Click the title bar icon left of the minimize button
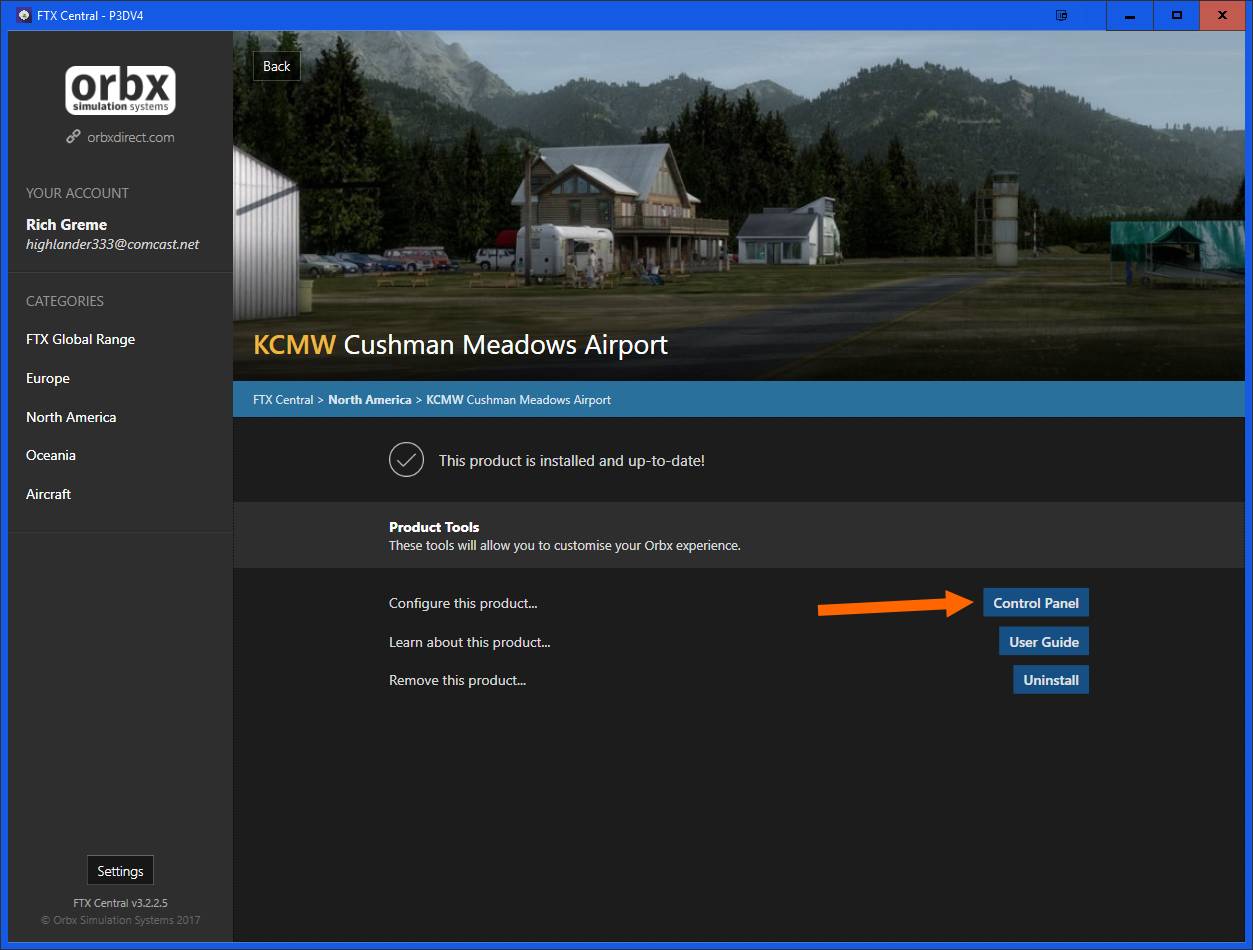The height and width of the screenshot is (950, 1253). tap(1062, 15)
